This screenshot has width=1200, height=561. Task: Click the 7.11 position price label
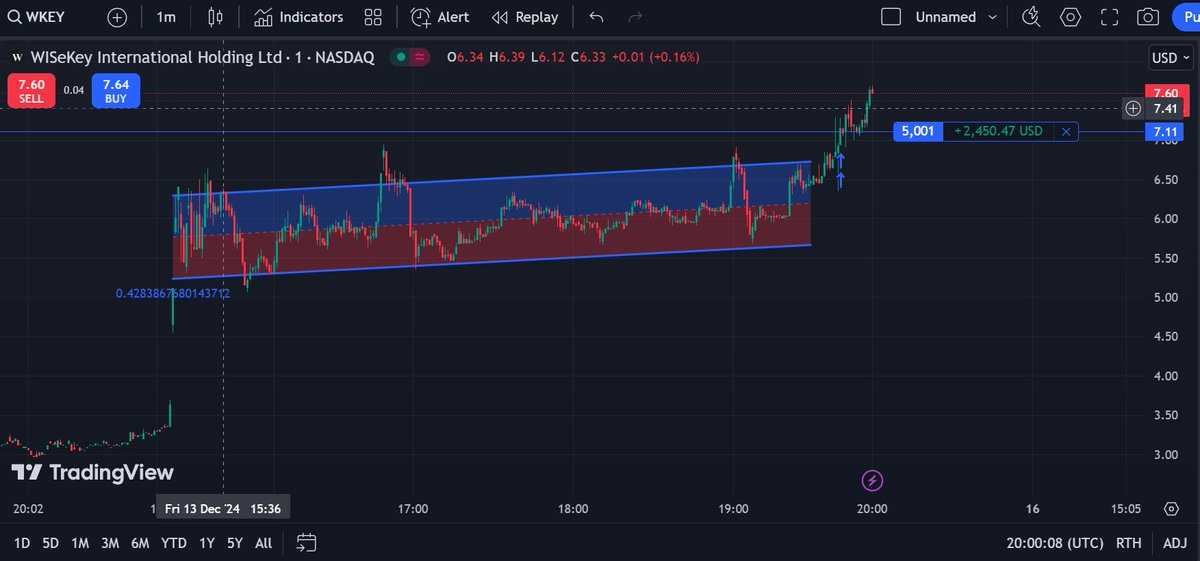click(1164, 132)
